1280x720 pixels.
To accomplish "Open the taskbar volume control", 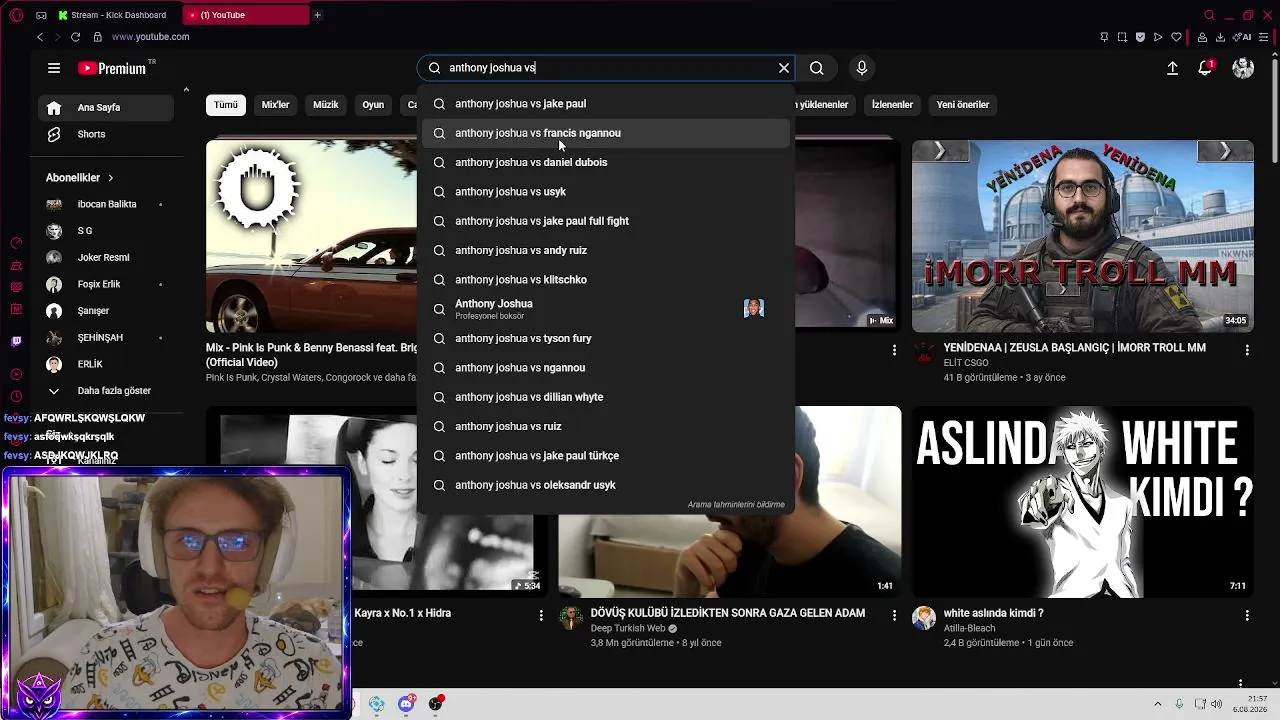I will point(1217,704).
